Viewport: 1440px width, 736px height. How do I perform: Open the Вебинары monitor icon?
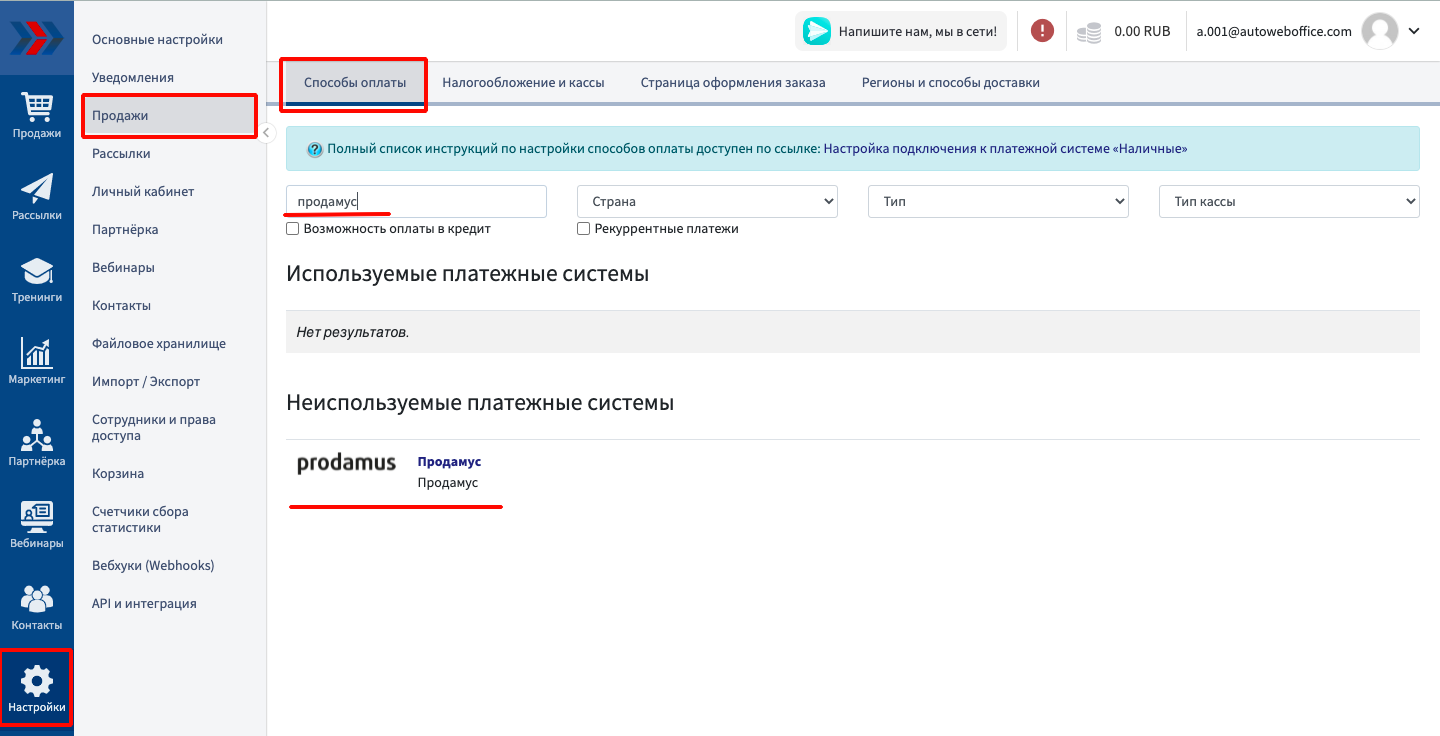tap(37, 516)
